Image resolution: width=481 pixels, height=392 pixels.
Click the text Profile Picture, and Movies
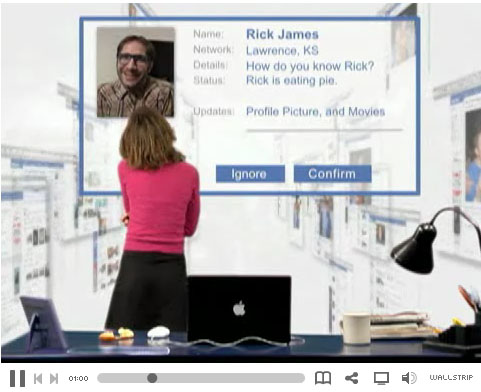pos(315,111)
